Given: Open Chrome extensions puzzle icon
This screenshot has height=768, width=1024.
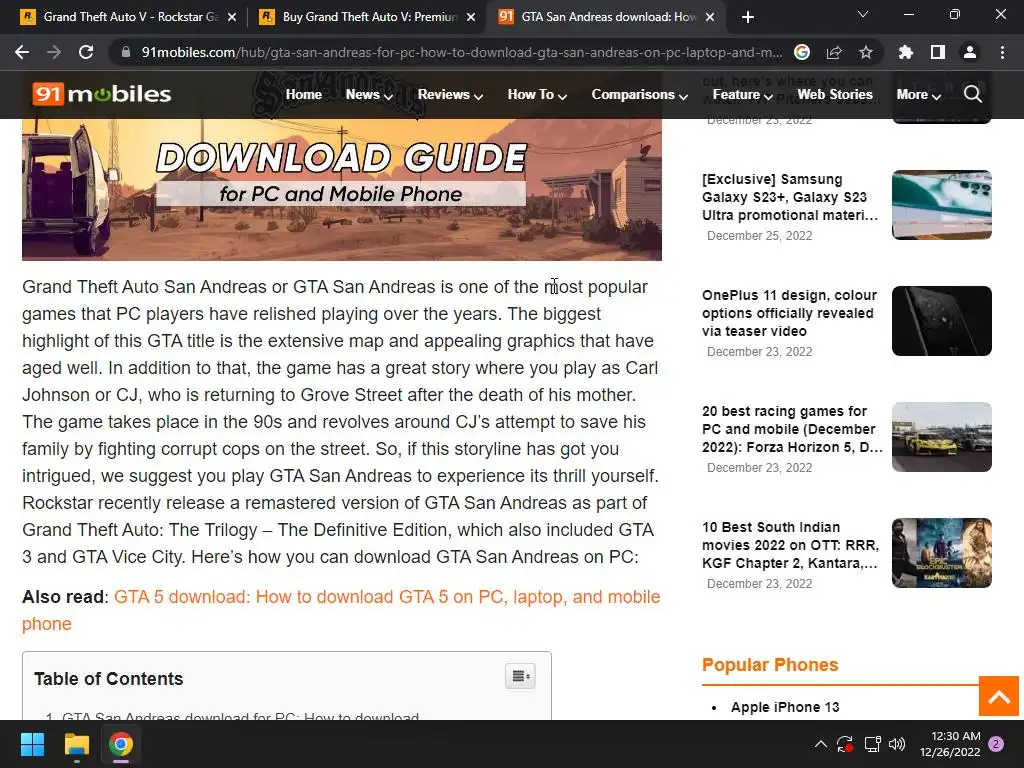Looking at the screenshot, I should (906, 52).
